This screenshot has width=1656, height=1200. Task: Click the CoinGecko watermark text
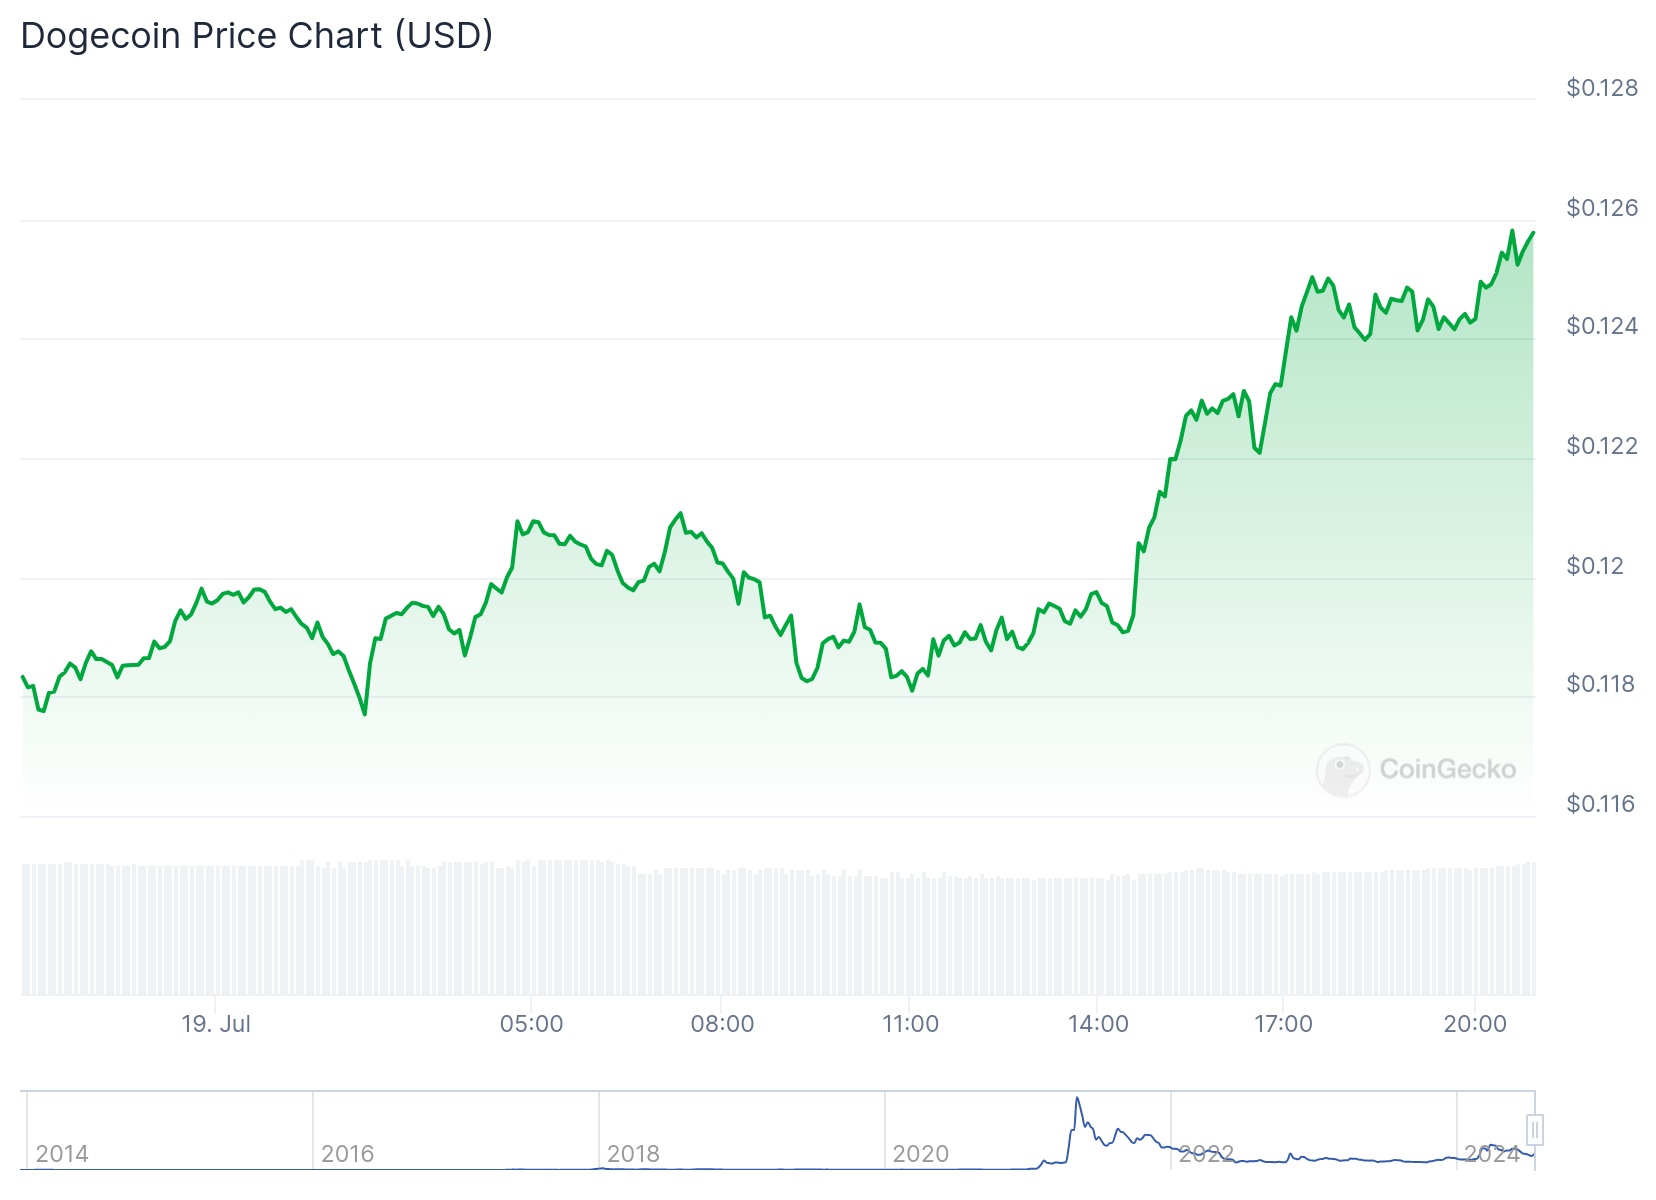click(x=1447, y=769)
